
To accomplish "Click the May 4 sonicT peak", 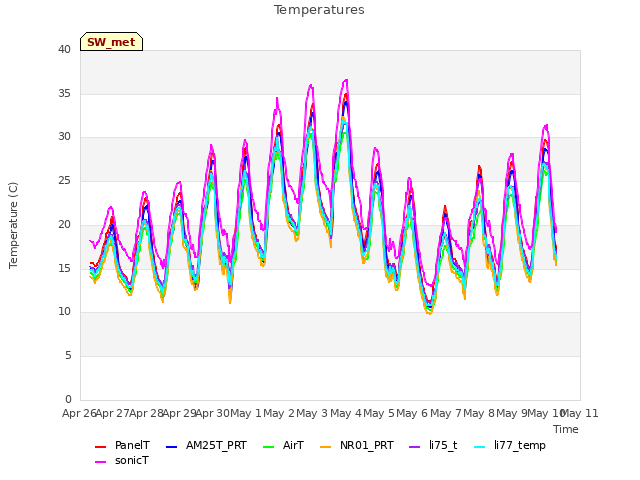I will click(x=346, y=80).
